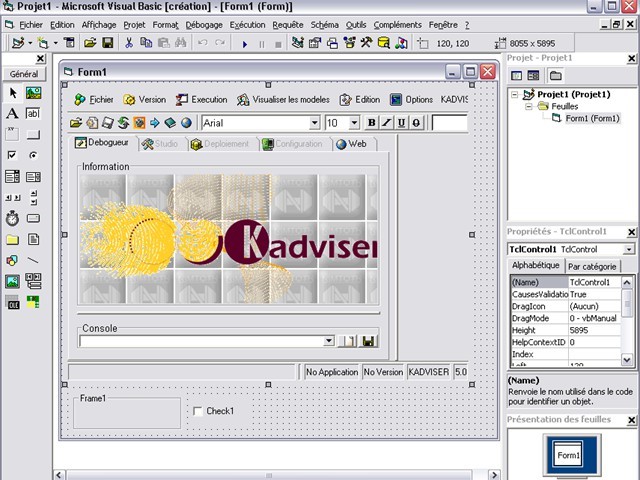This screenshot has height=480, width=640.
Task: Select the DirListBox folder tool
Action: click(13, 239)
